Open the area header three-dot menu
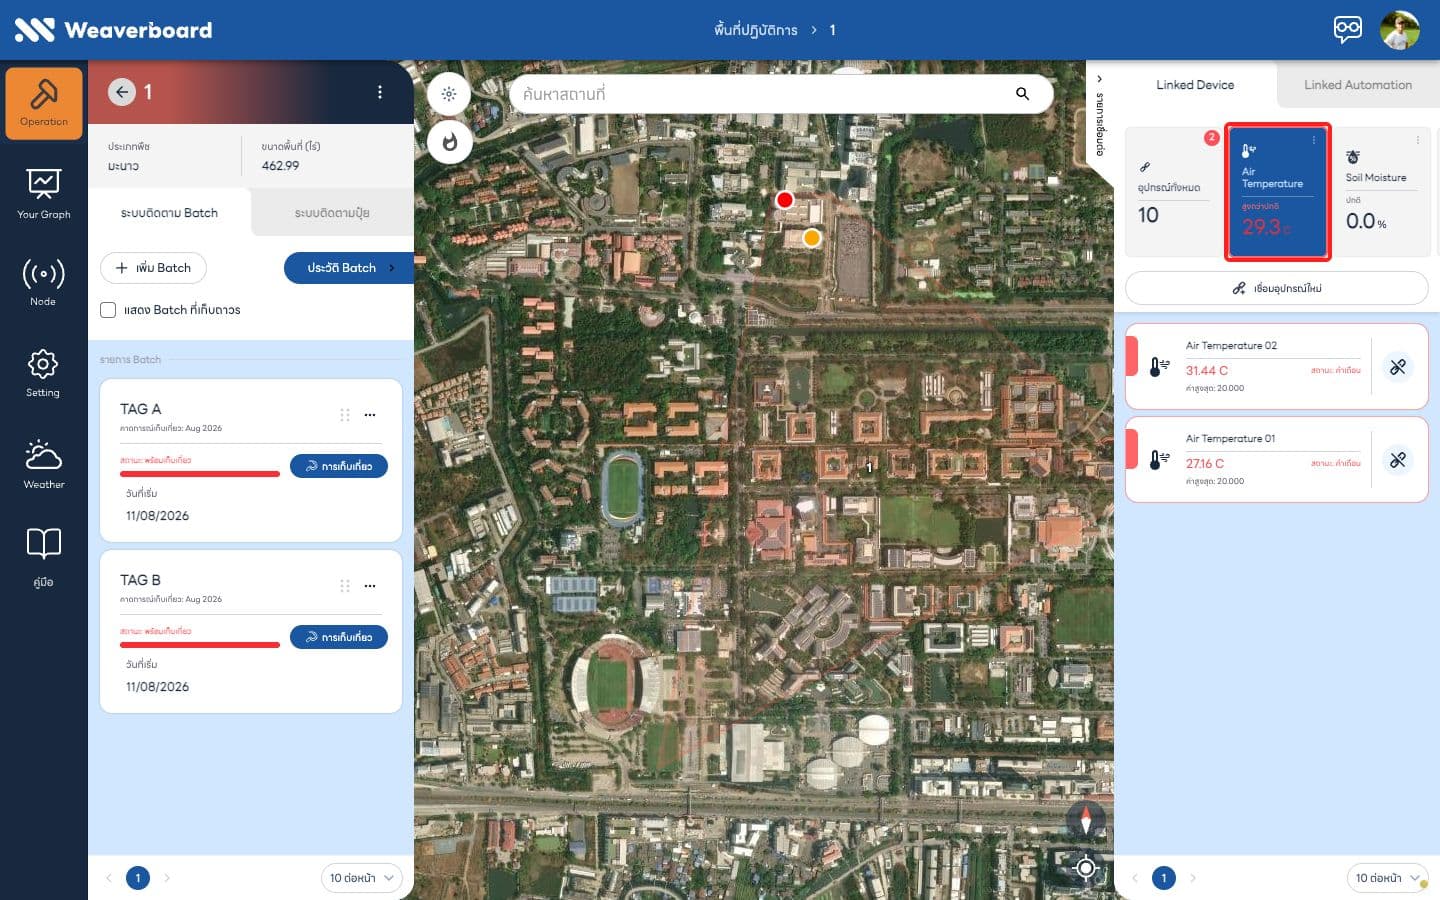1440x900 pixels. pos(380,92)
